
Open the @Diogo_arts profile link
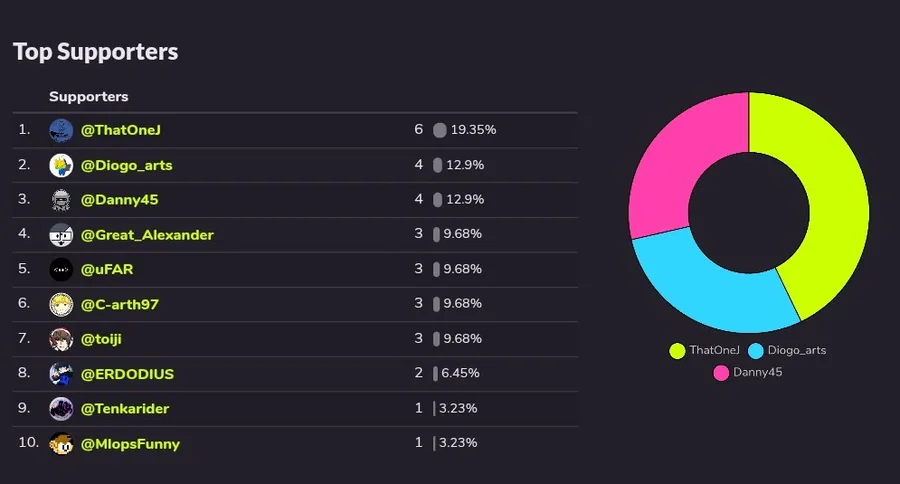pos(126,165)
